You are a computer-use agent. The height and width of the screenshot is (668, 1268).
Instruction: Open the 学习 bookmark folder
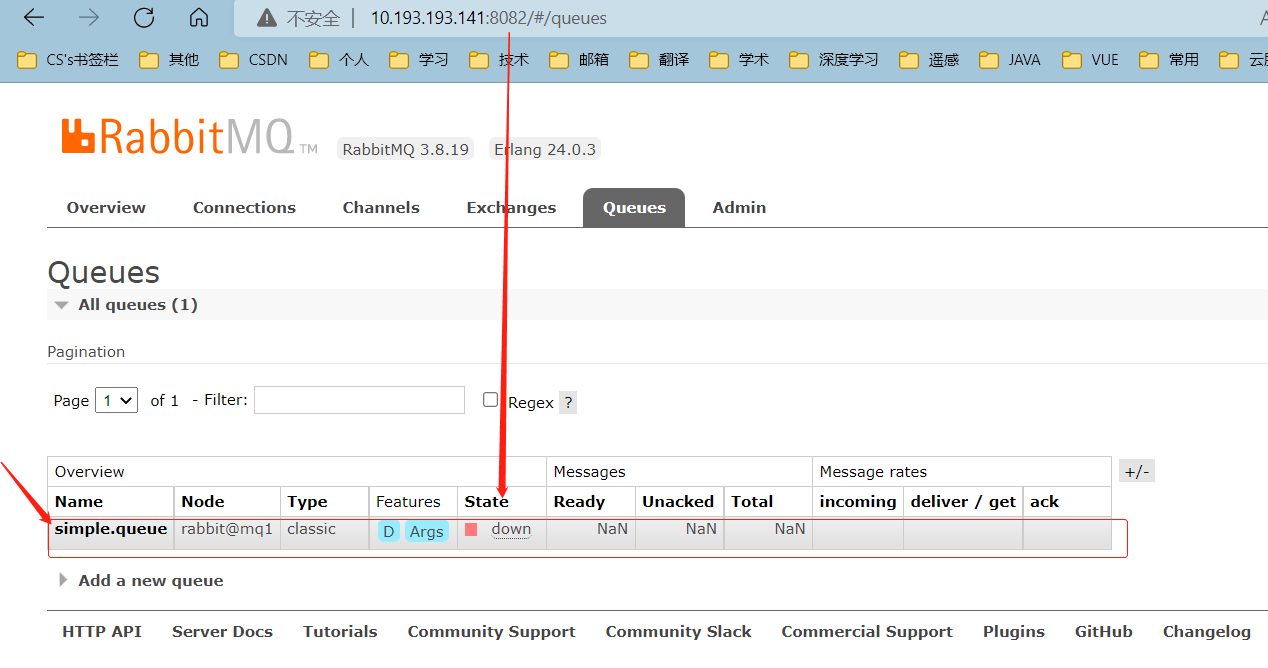[420, 60]
